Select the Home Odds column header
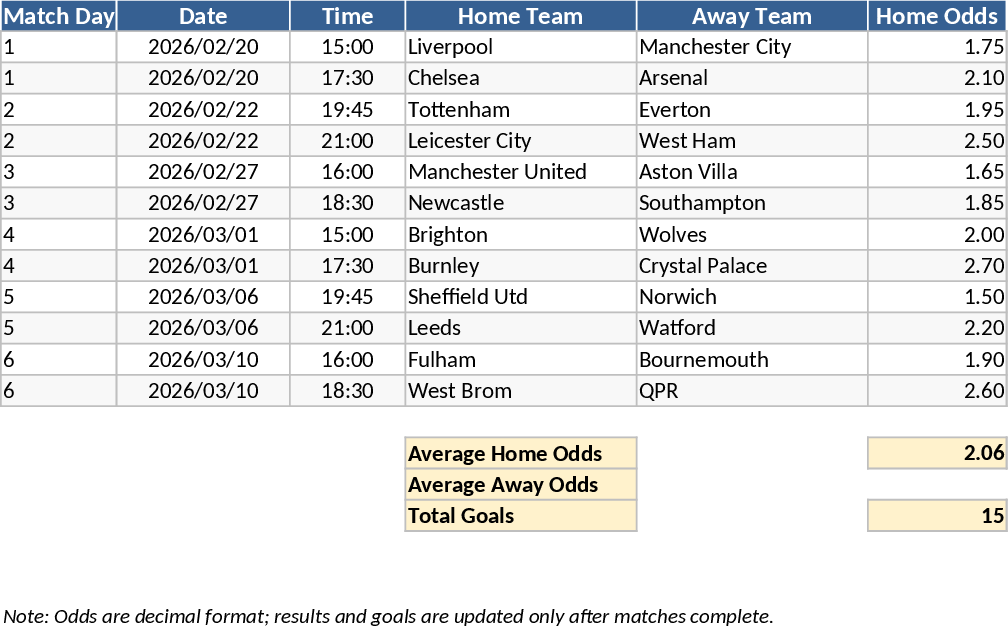Image resolution: width=1008 pixels, height=626 pixels. 936,16
